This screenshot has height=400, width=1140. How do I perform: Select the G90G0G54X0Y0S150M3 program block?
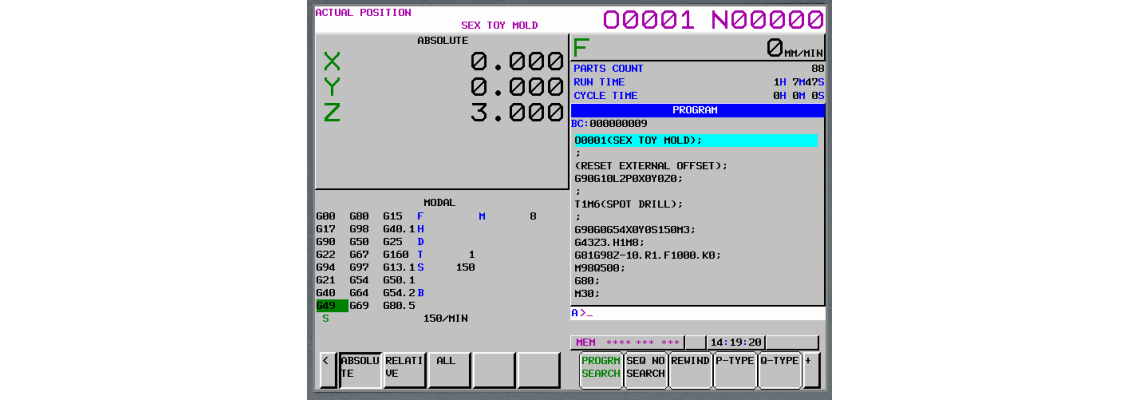(x=635, y=230)
